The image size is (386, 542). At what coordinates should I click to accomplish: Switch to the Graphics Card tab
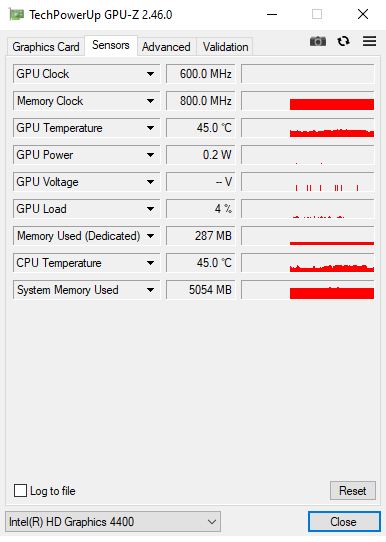pos(46,47)
